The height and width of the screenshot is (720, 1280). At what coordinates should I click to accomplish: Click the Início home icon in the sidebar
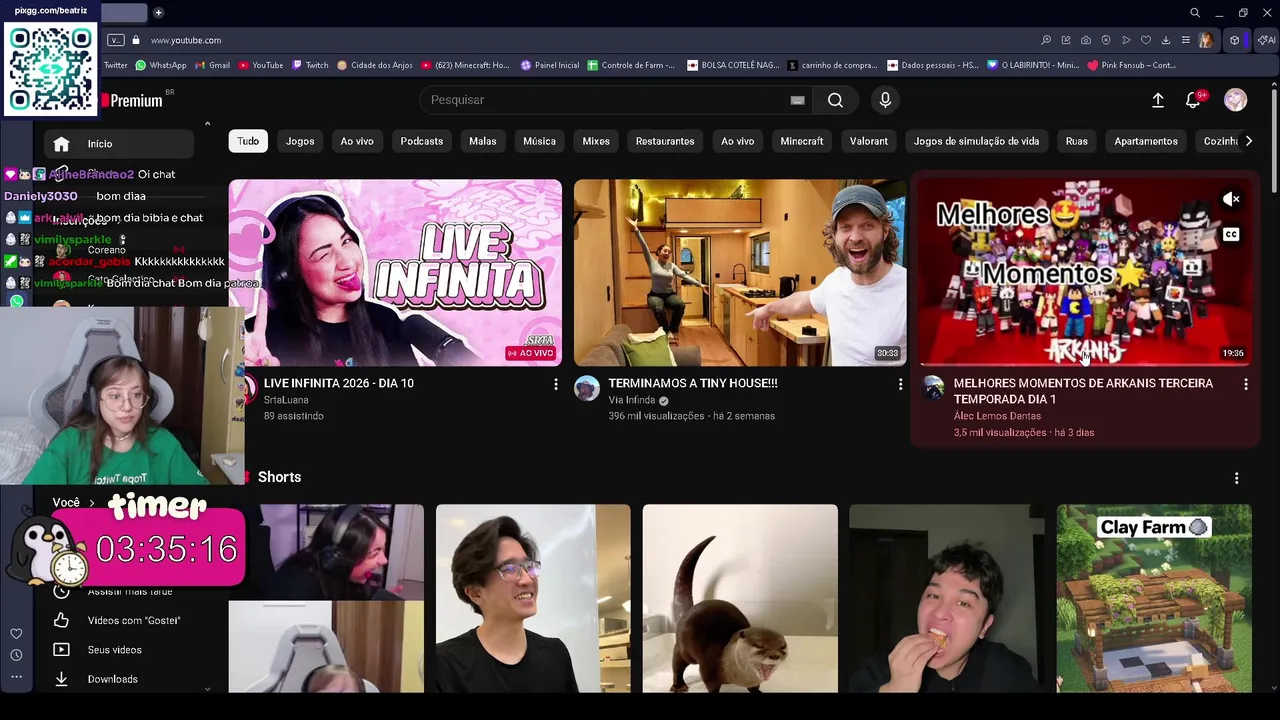[x=61, y=144]
